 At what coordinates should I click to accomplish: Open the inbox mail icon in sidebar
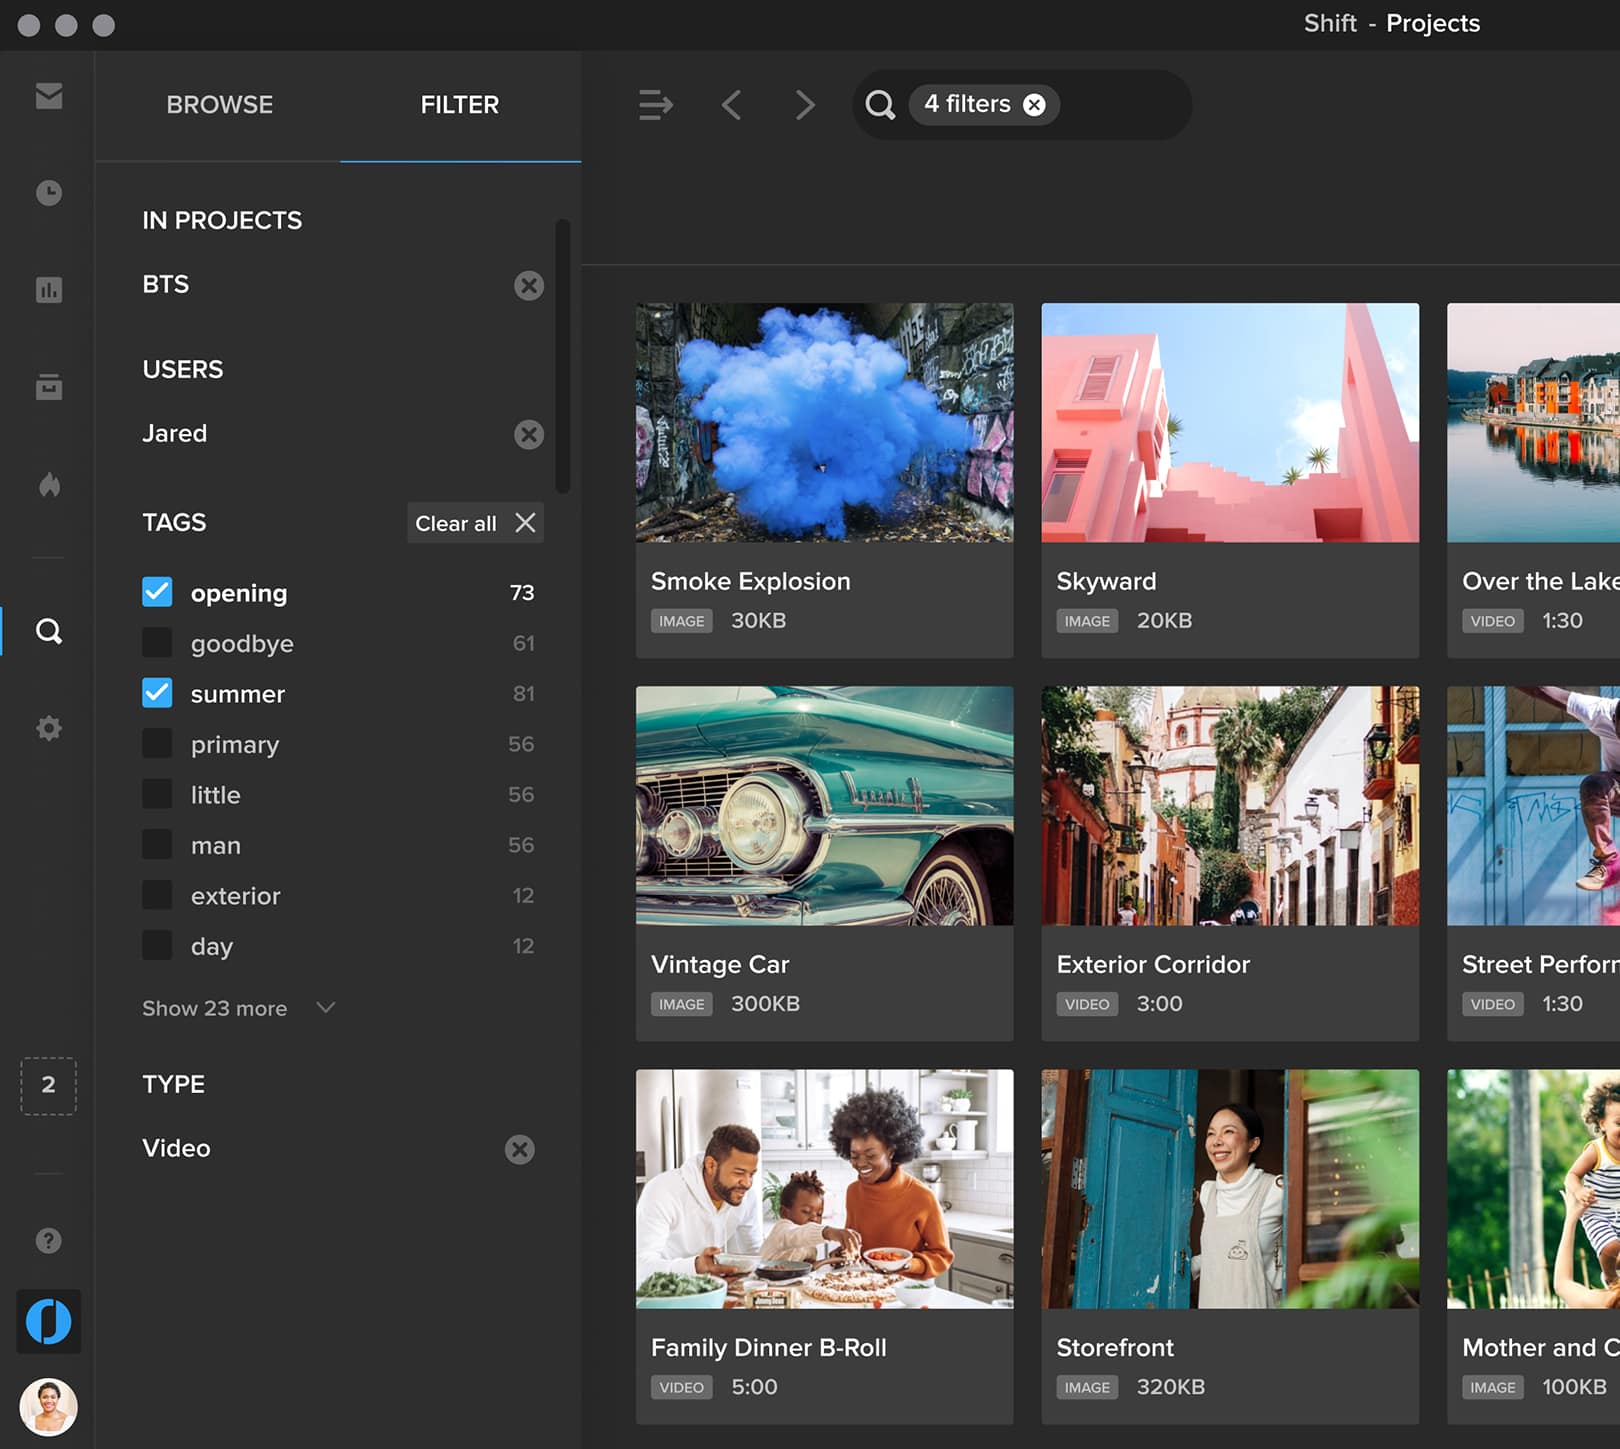click(48, 96)
